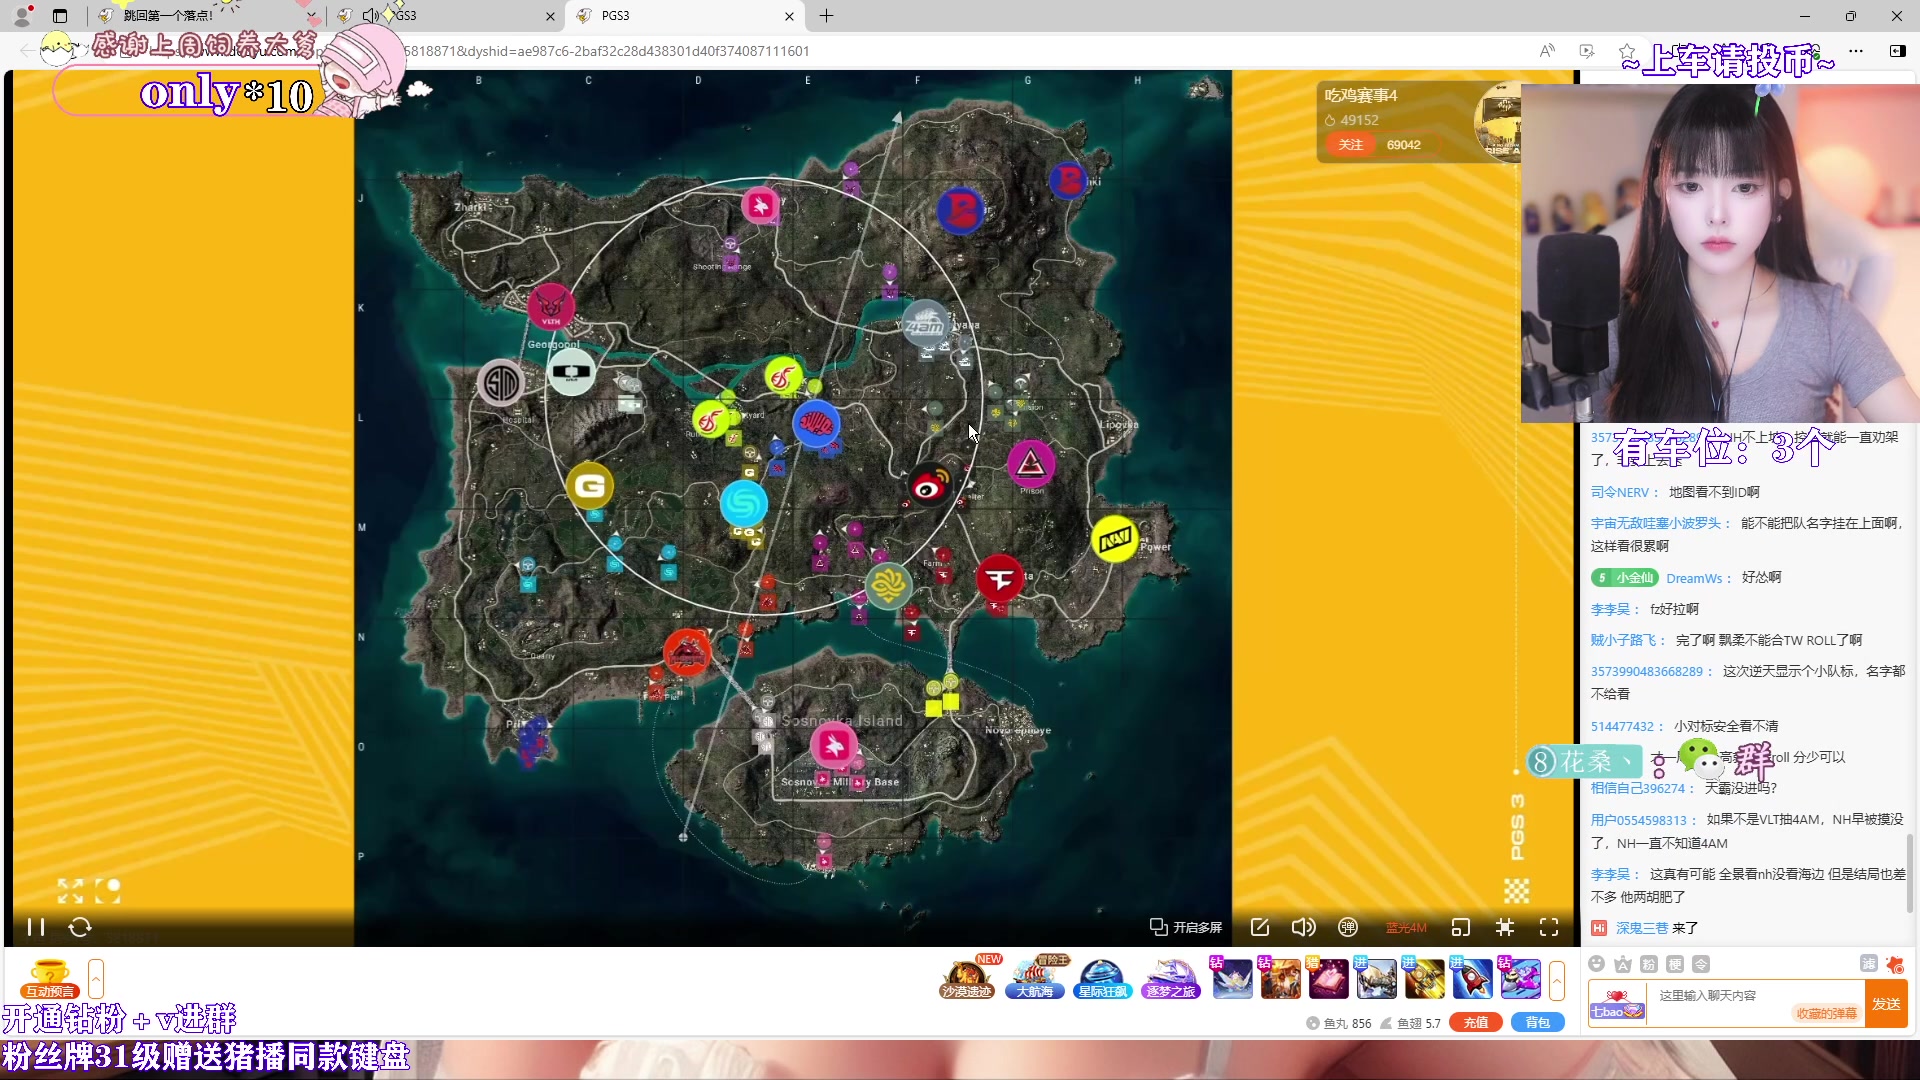Pause the live stream video
1920x1080 pixels.
[36, 927]
